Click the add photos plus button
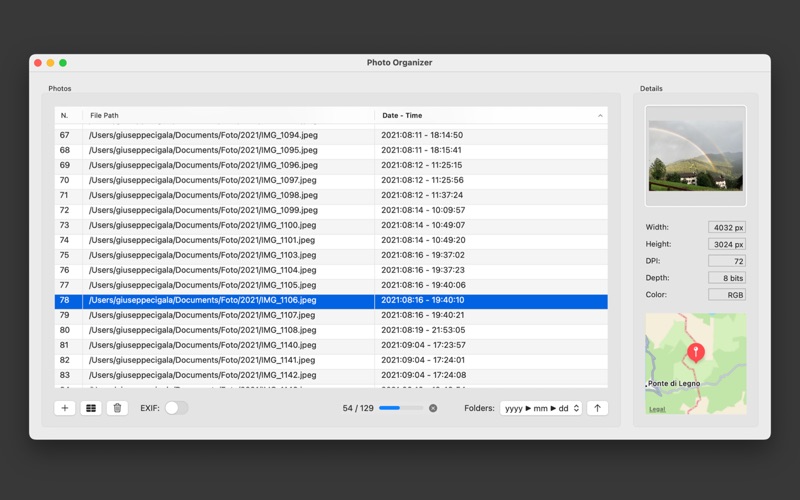800x500 pixels. click(65, 408)
